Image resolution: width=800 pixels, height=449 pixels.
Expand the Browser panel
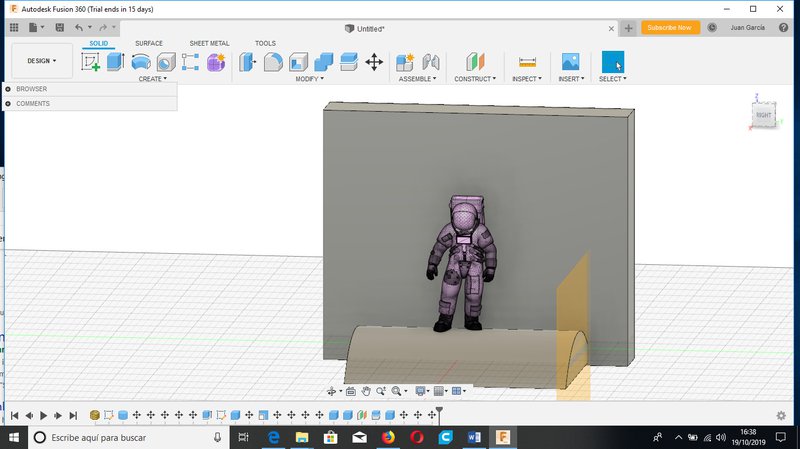(8, 89)
